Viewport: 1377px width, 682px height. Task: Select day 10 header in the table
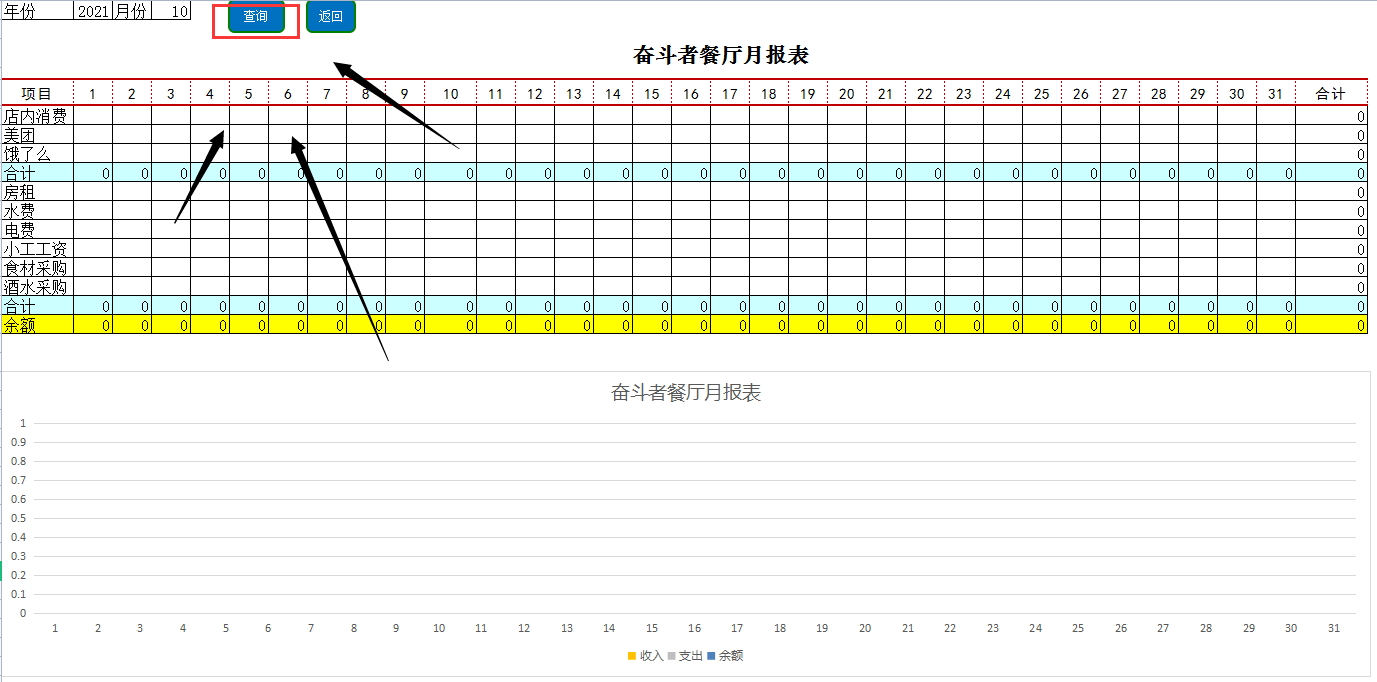450,94
